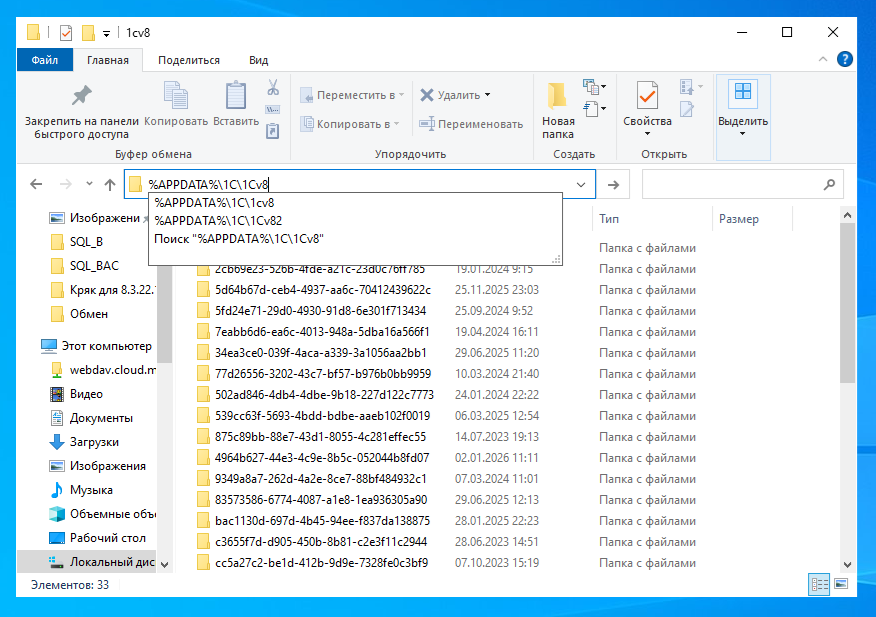Switch to details view in the status bar
The height and width of the screenshot is (617, 876).
[819, 583]
